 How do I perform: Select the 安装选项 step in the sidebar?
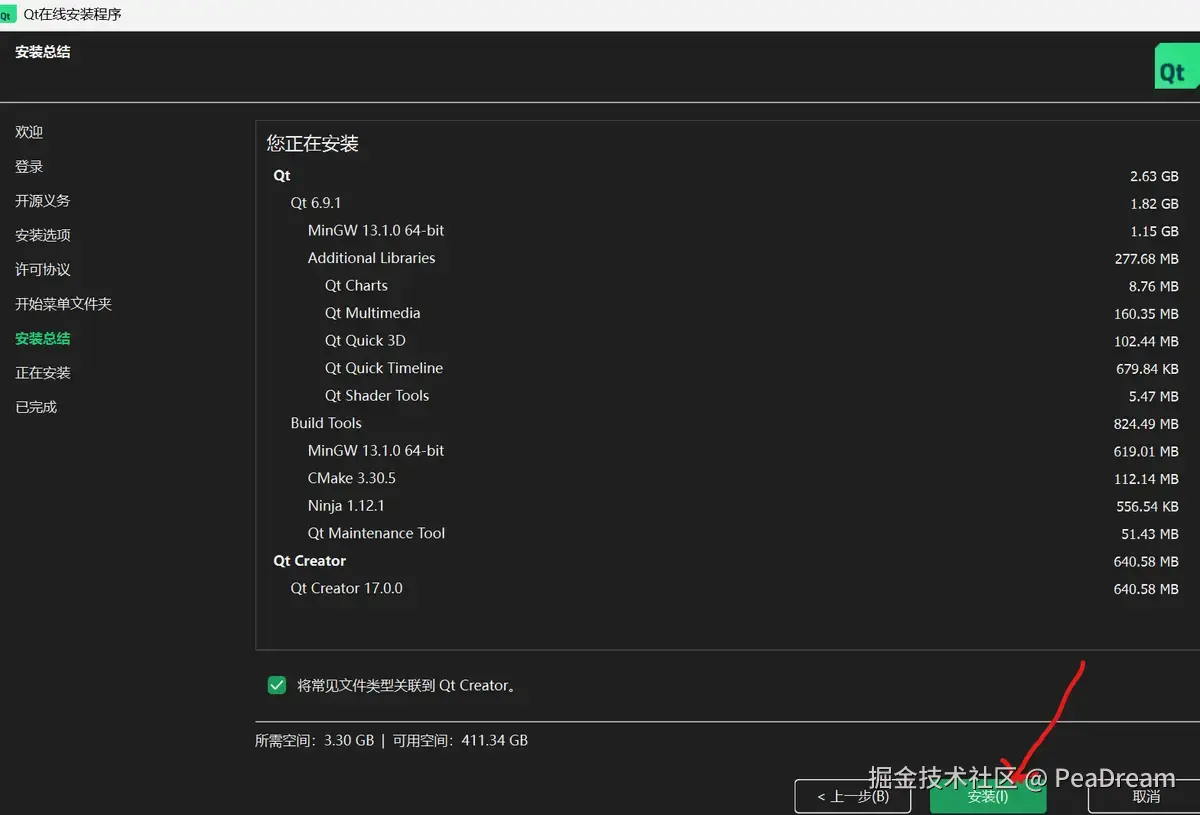pos(43,235)
